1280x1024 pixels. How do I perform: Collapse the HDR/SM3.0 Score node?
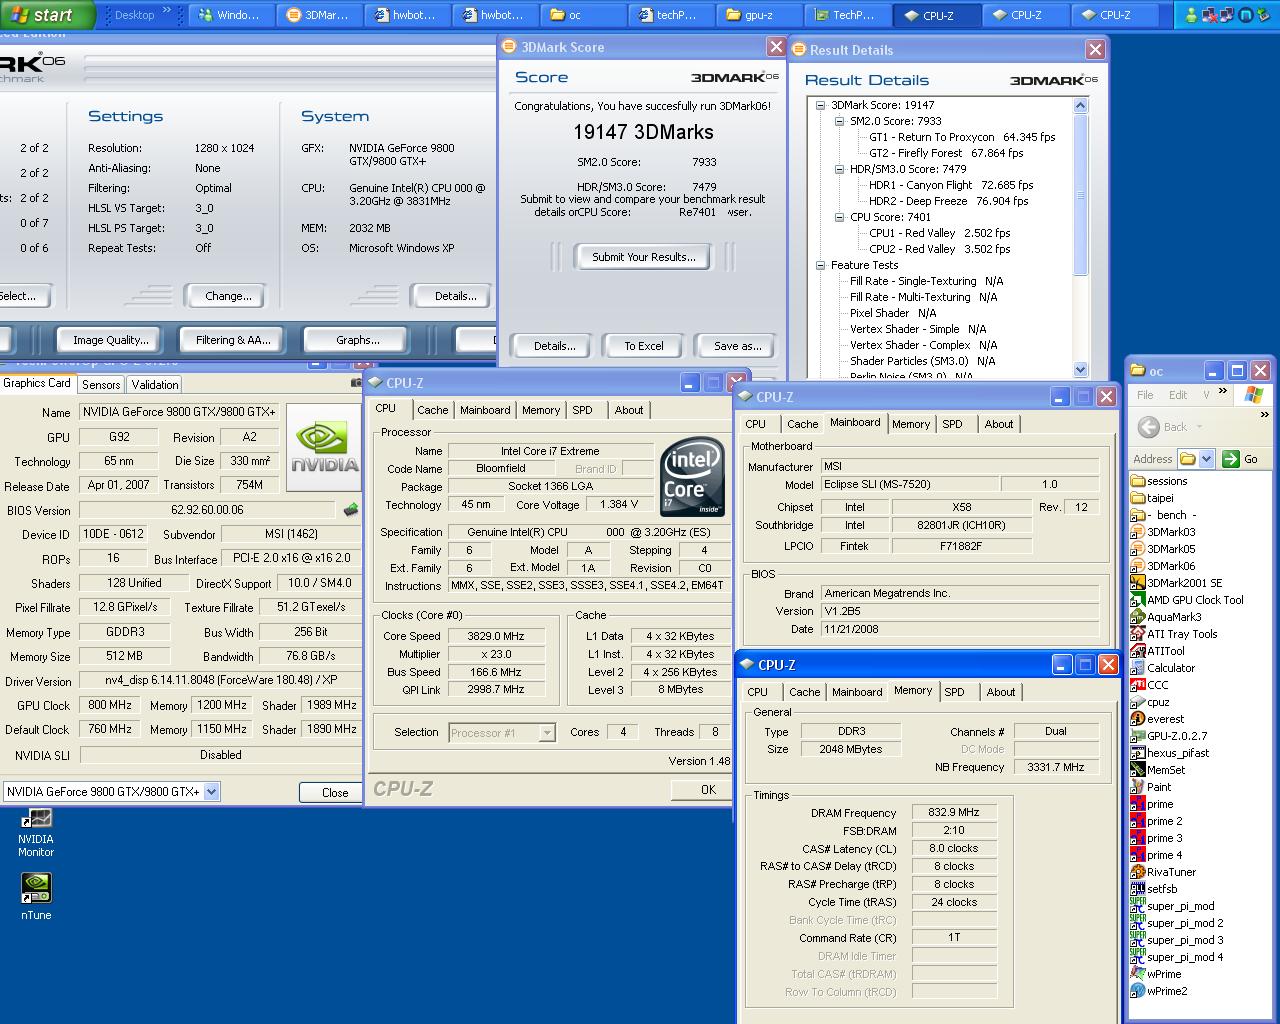coord(839,169)
